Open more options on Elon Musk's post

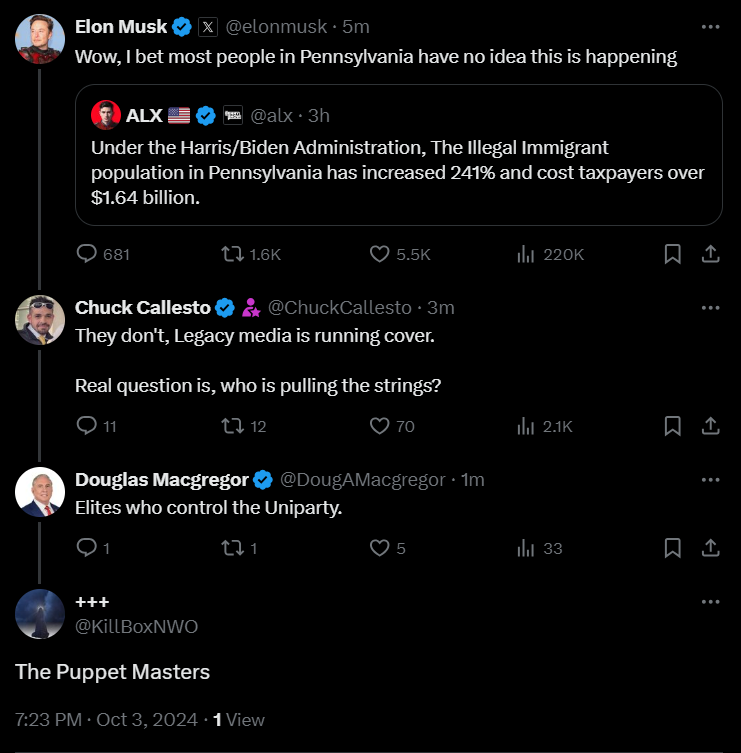(x=711, y=27)
